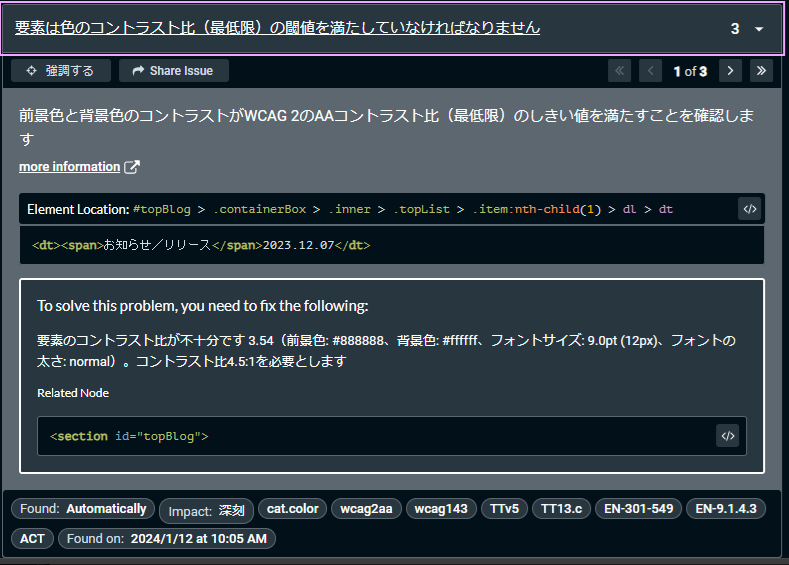Click the TTv5 tag

click(x=504, y=509)
